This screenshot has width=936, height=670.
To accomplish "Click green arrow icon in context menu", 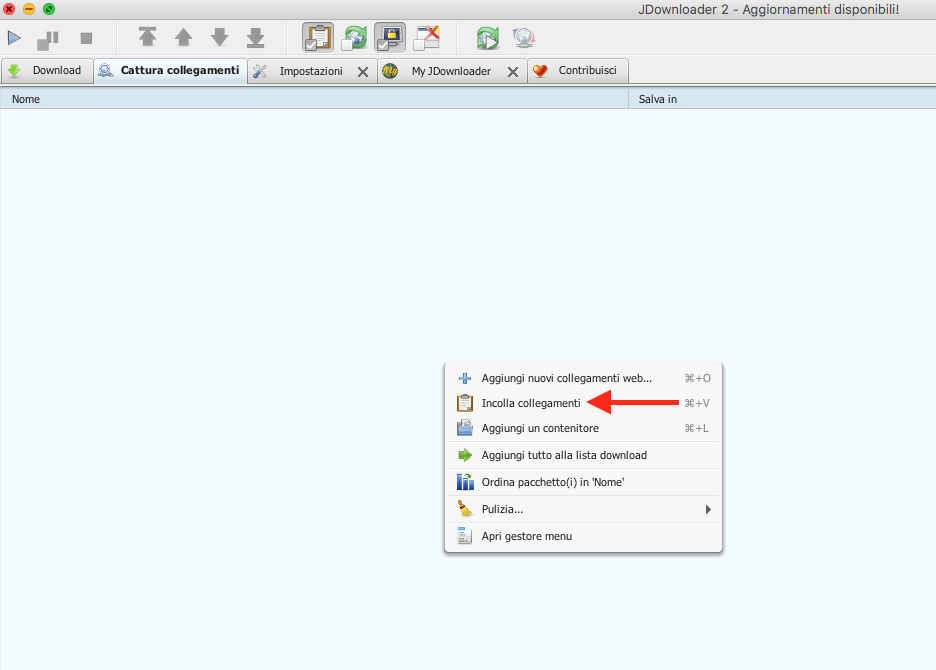I will [x=464, y=455].
